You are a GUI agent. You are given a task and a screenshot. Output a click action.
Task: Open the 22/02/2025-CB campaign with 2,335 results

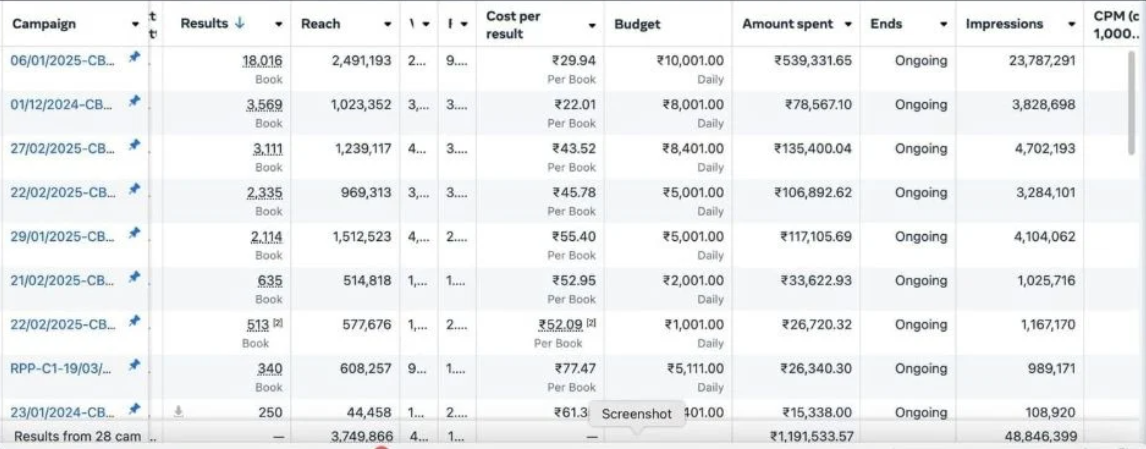coord(62,192)
